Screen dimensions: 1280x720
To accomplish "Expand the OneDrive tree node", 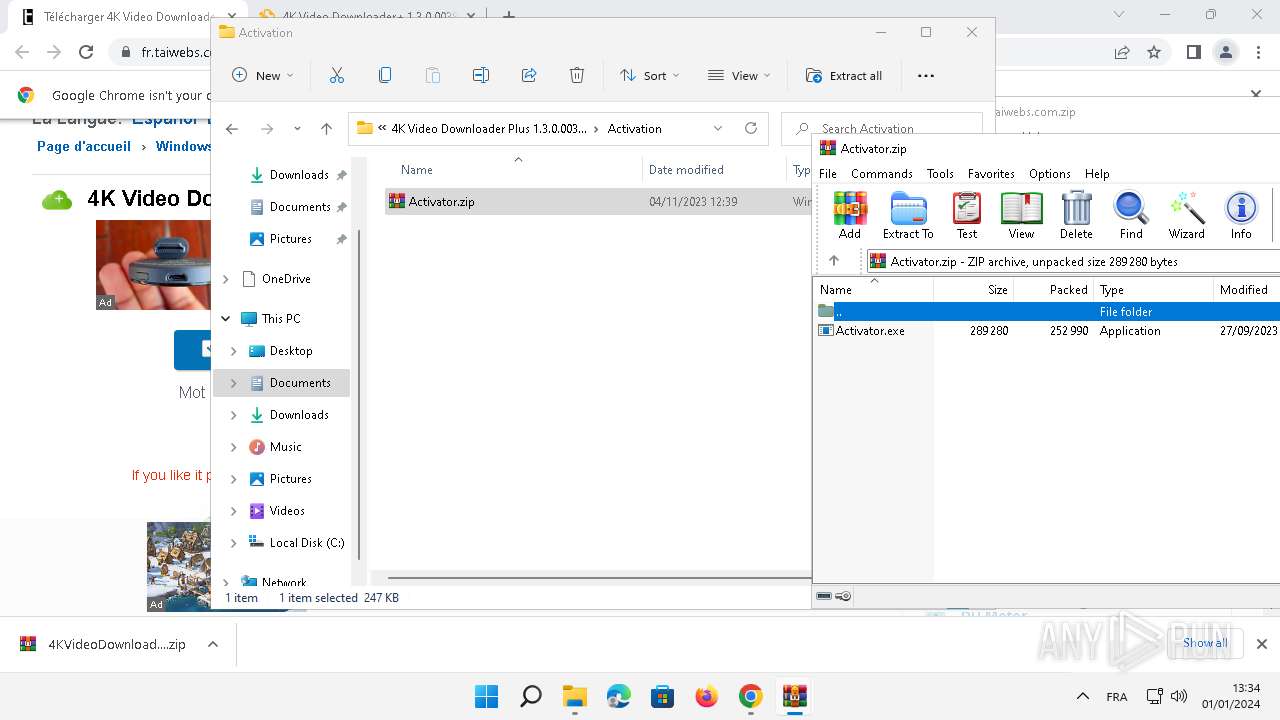I will click(226, 279).
